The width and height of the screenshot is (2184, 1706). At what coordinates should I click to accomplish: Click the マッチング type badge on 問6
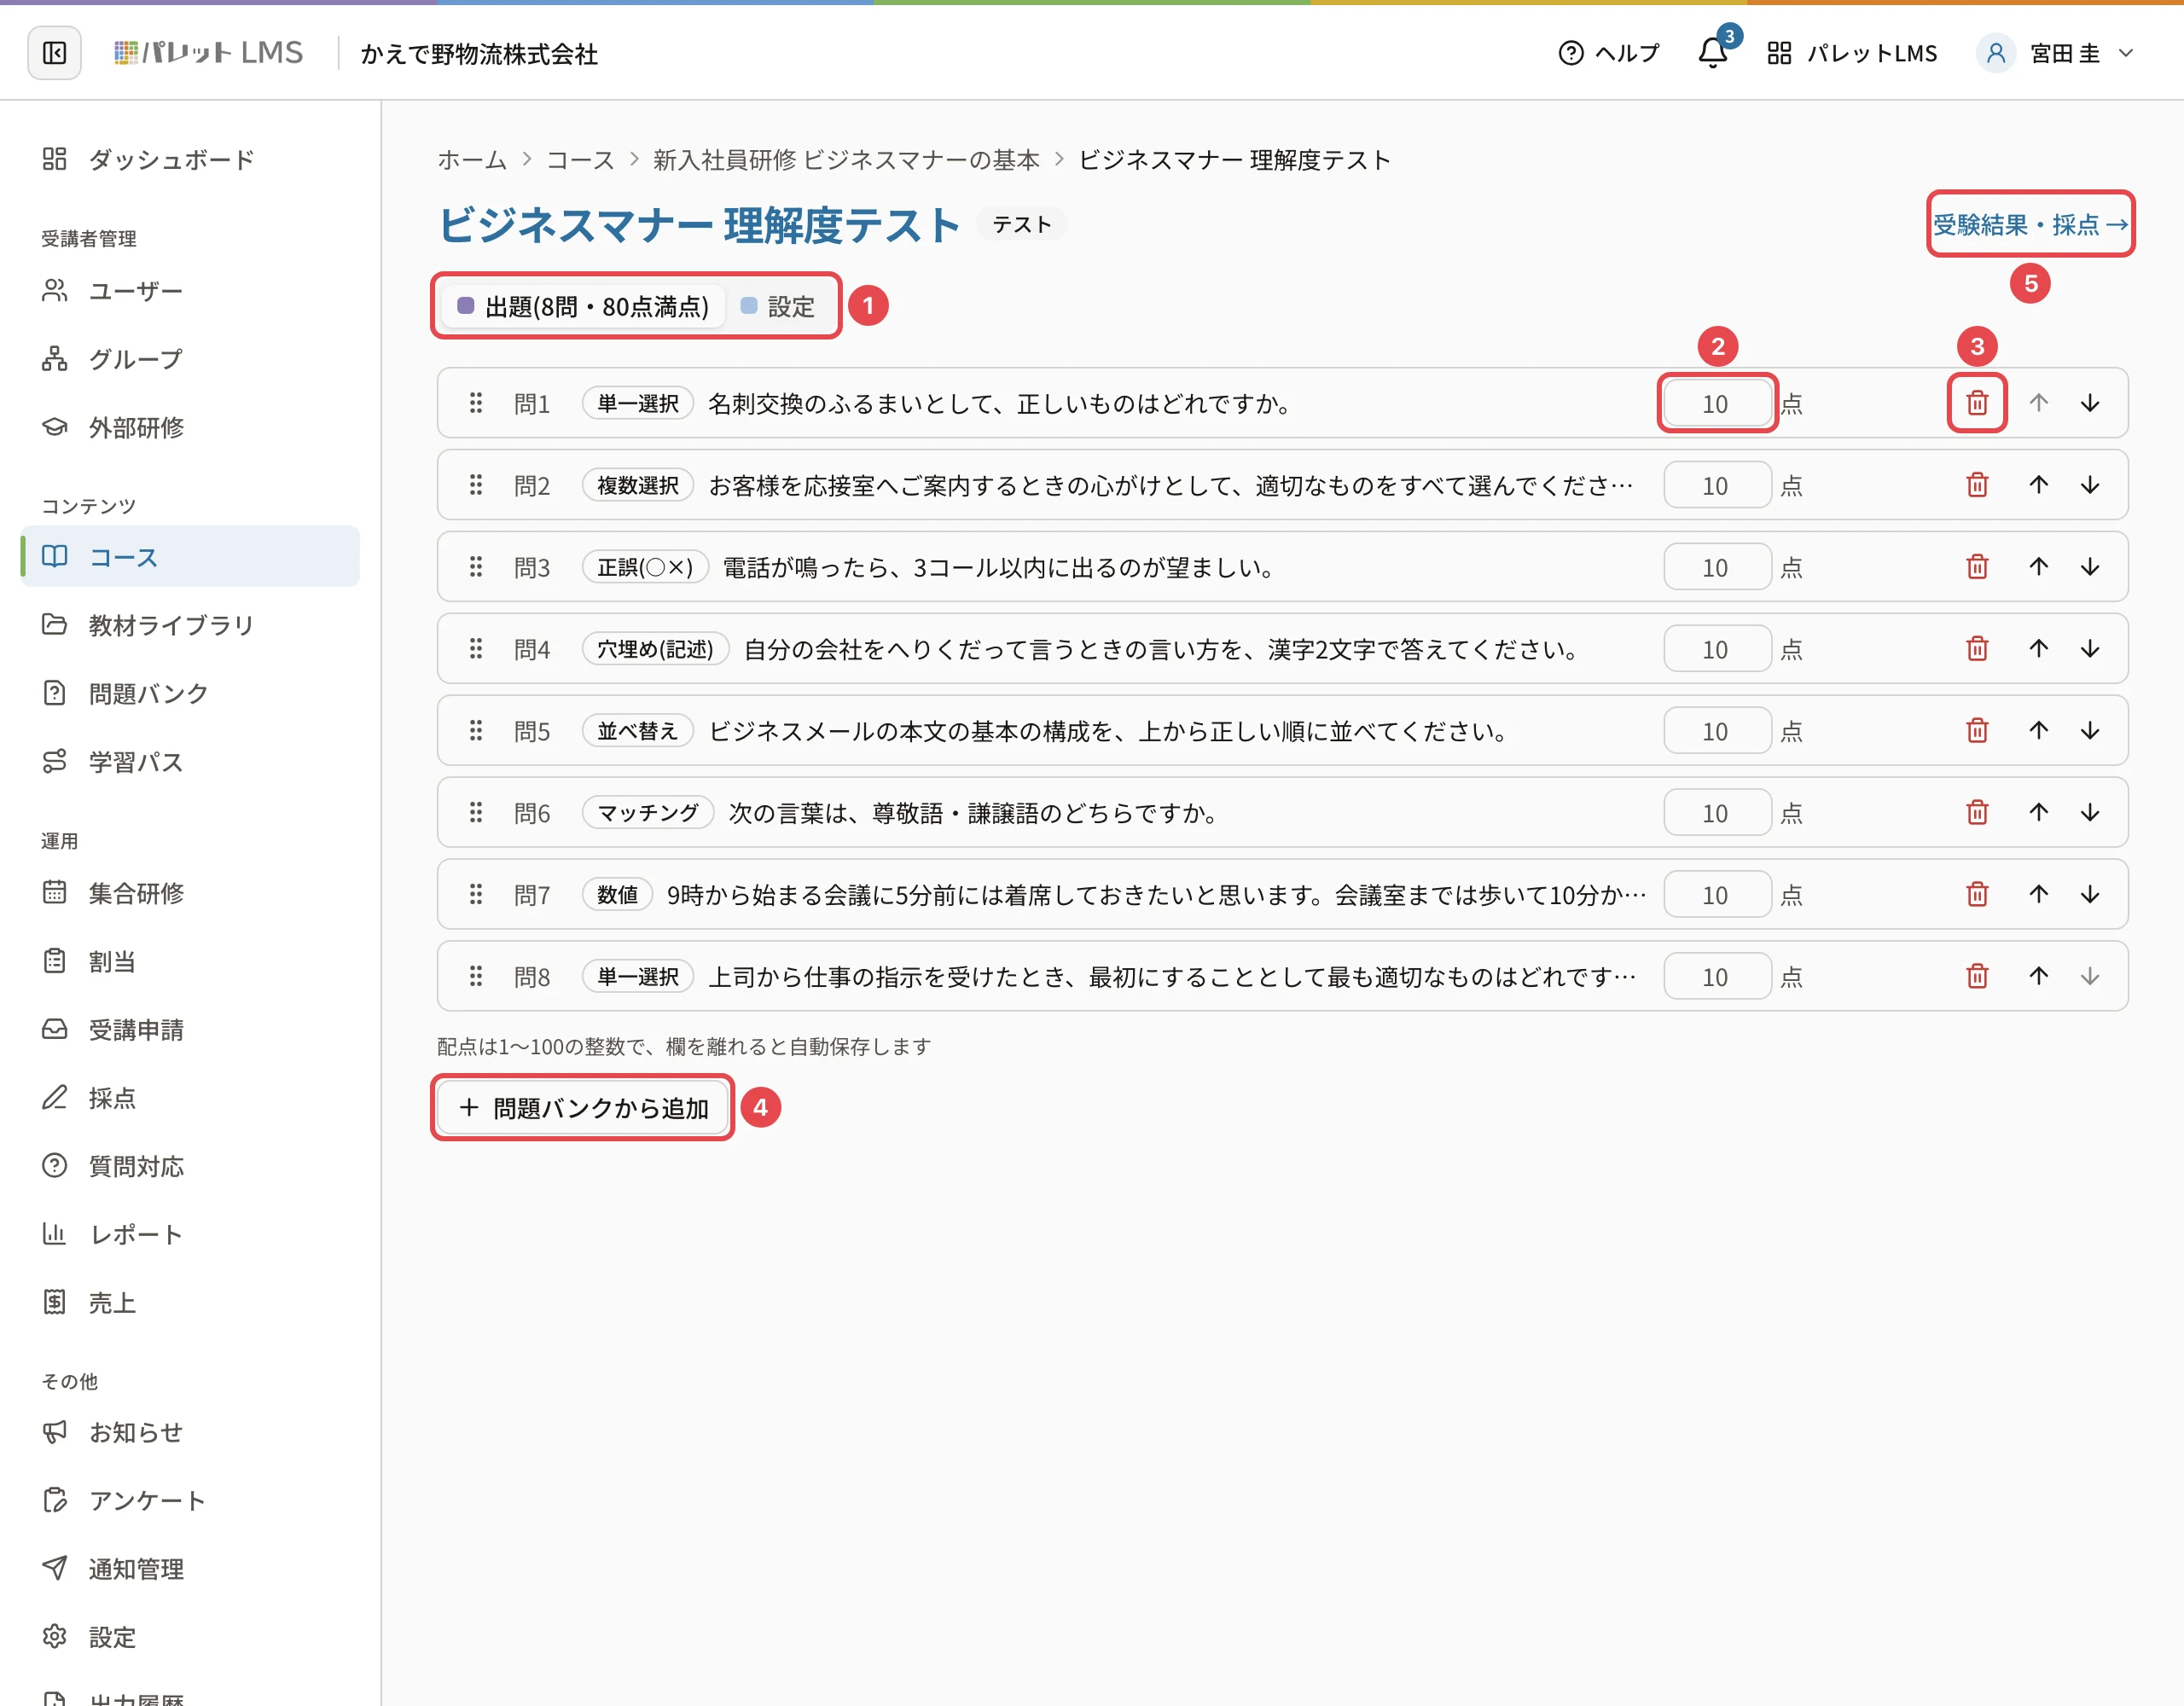pos(648,813)
